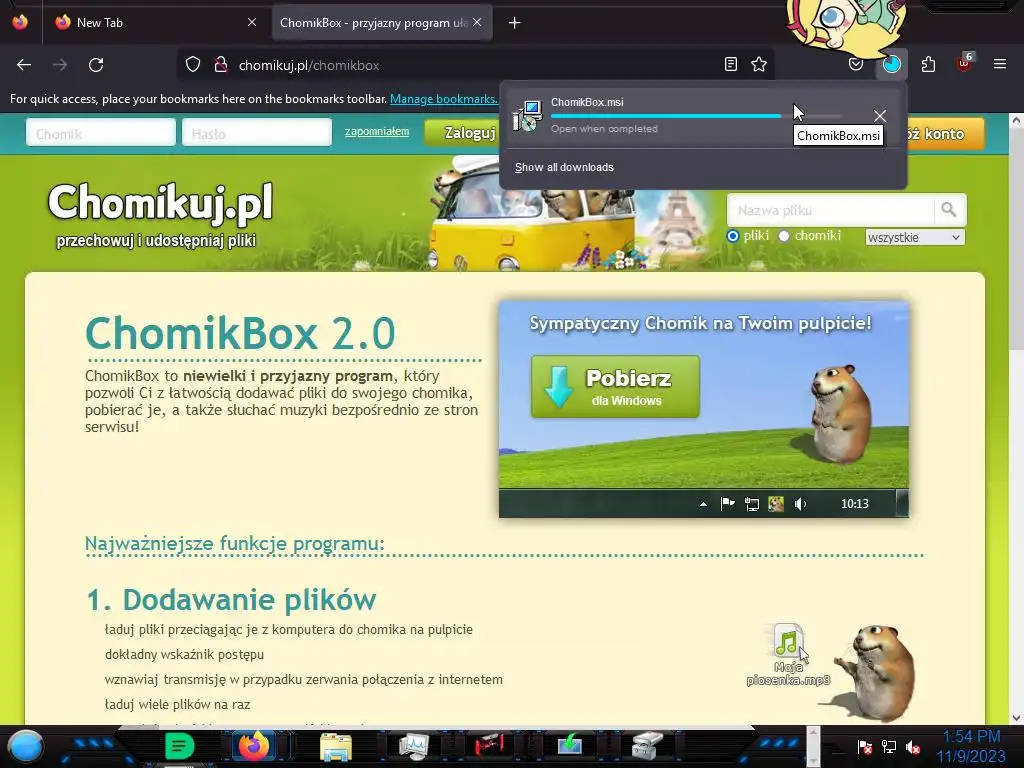Viewport: 1024px width, 768px height.
Task: Close the New Tab tab
Action: (x=252, y=22)
